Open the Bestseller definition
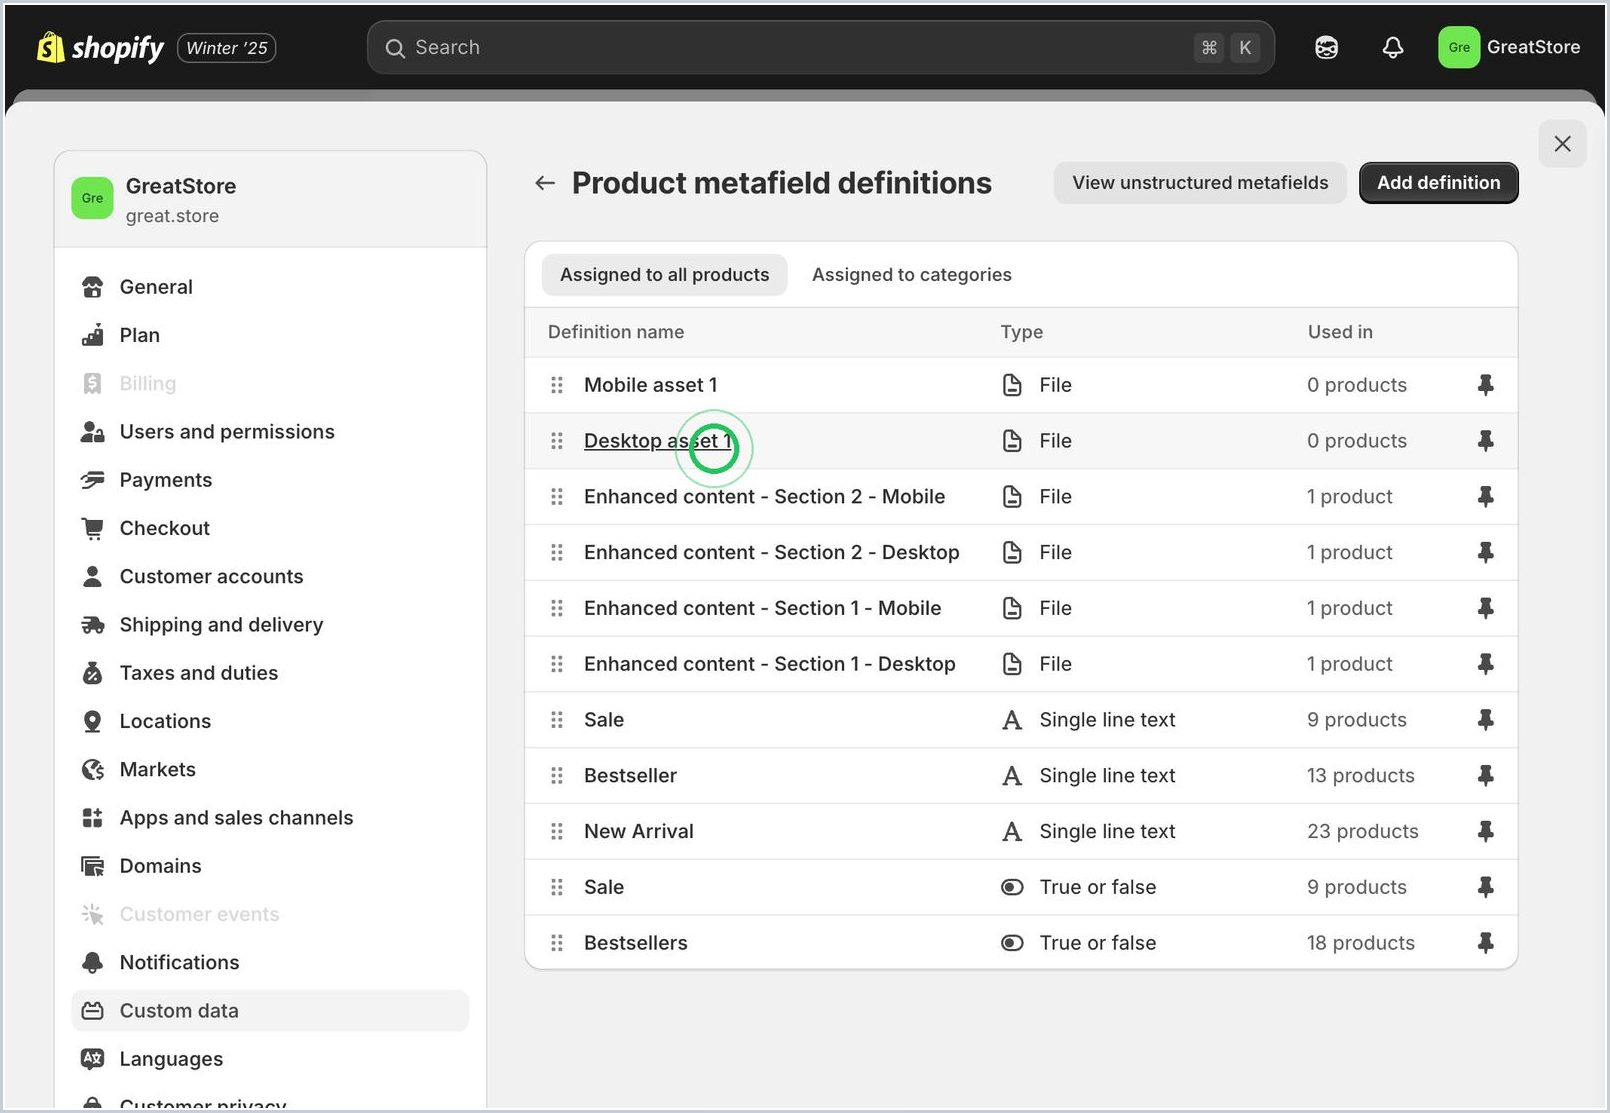1610x1113 pixels. click(x=630, y=776)
